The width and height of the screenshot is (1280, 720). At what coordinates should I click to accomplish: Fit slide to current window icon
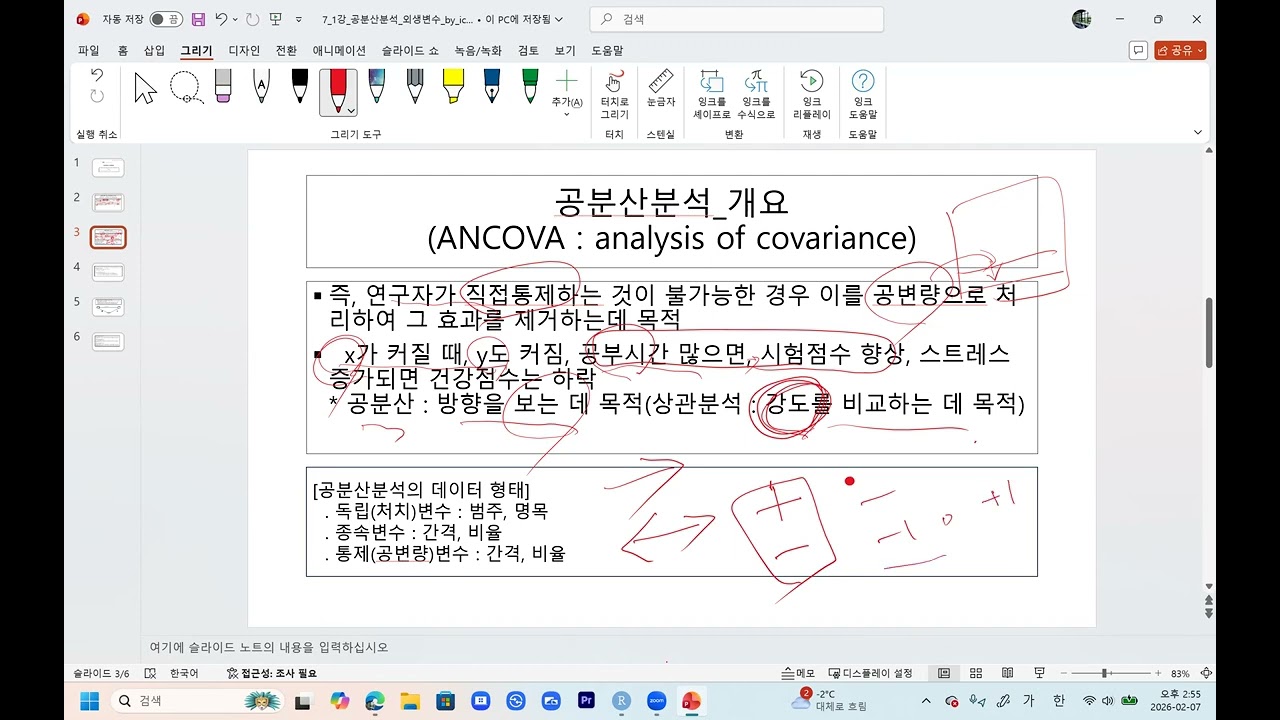coord(1206,673)
